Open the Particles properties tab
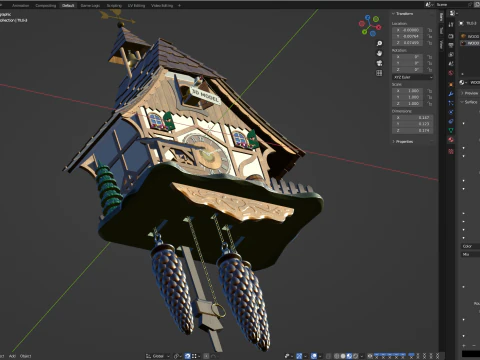The image size is (480, 360). [451, 103]
